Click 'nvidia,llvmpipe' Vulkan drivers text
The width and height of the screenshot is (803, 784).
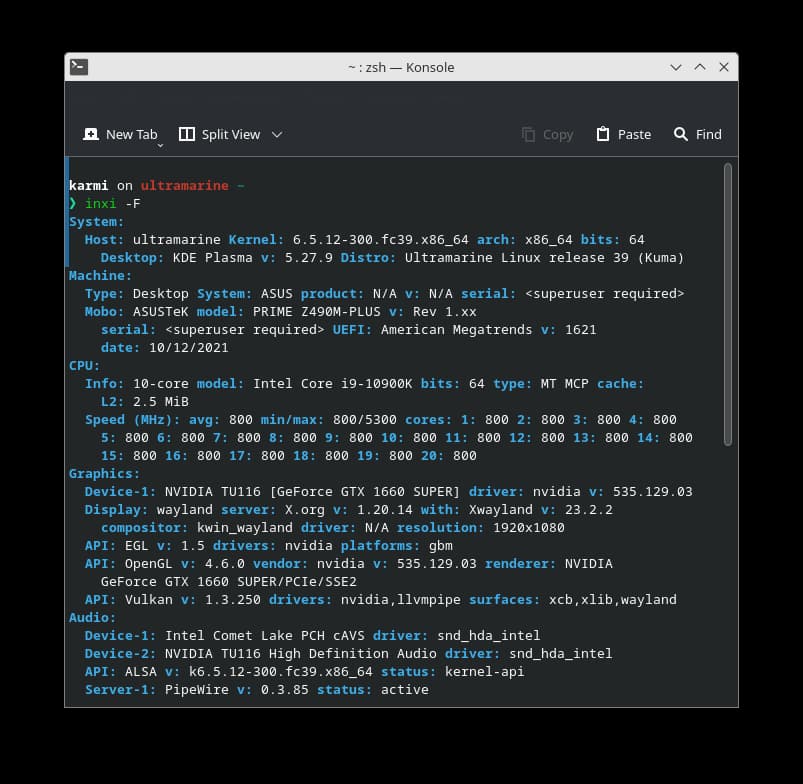pyautogui.click(x=400, y=600)
